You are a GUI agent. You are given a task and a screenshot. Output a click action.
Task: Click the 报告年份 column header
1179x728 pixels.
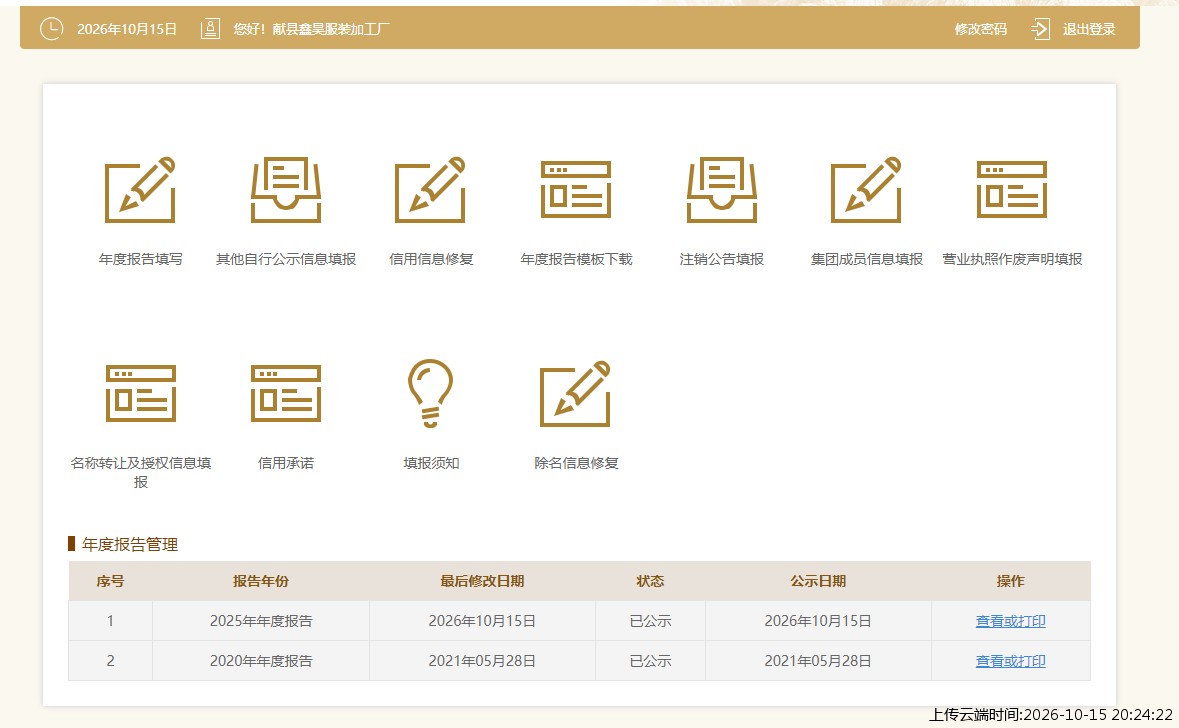tap(261, 581)
